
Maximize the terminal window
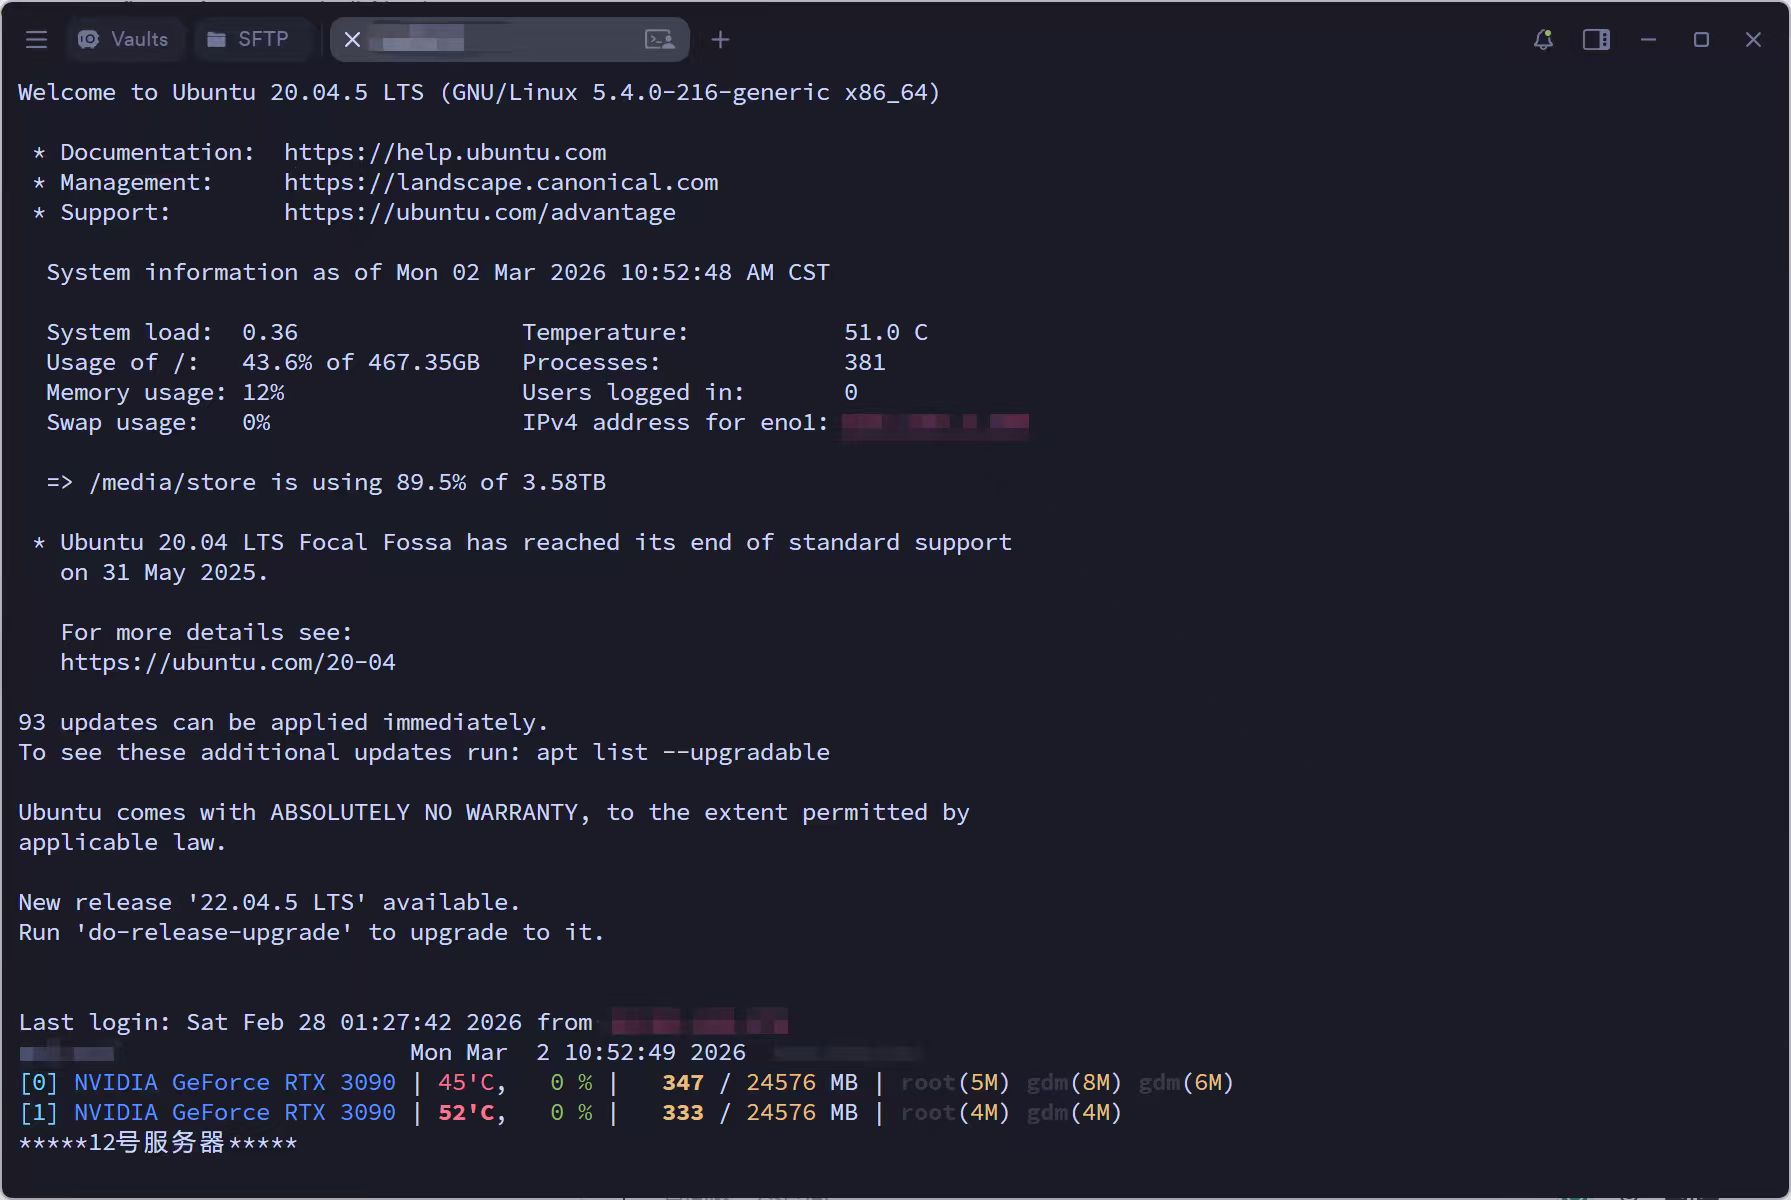coord(1701,40)
